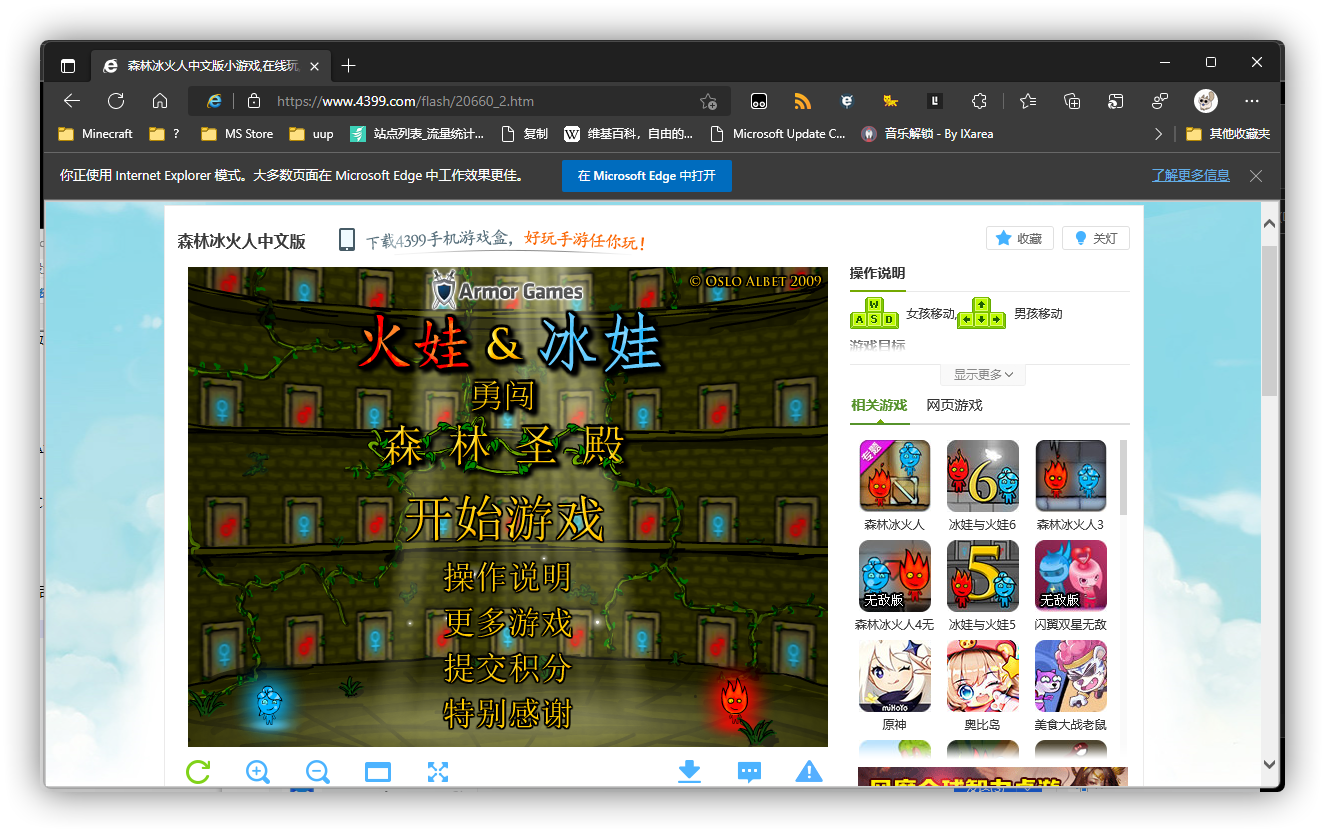Click the page's vertical scrollbar thumb

pyautogui.click(x=1270, y=320)
